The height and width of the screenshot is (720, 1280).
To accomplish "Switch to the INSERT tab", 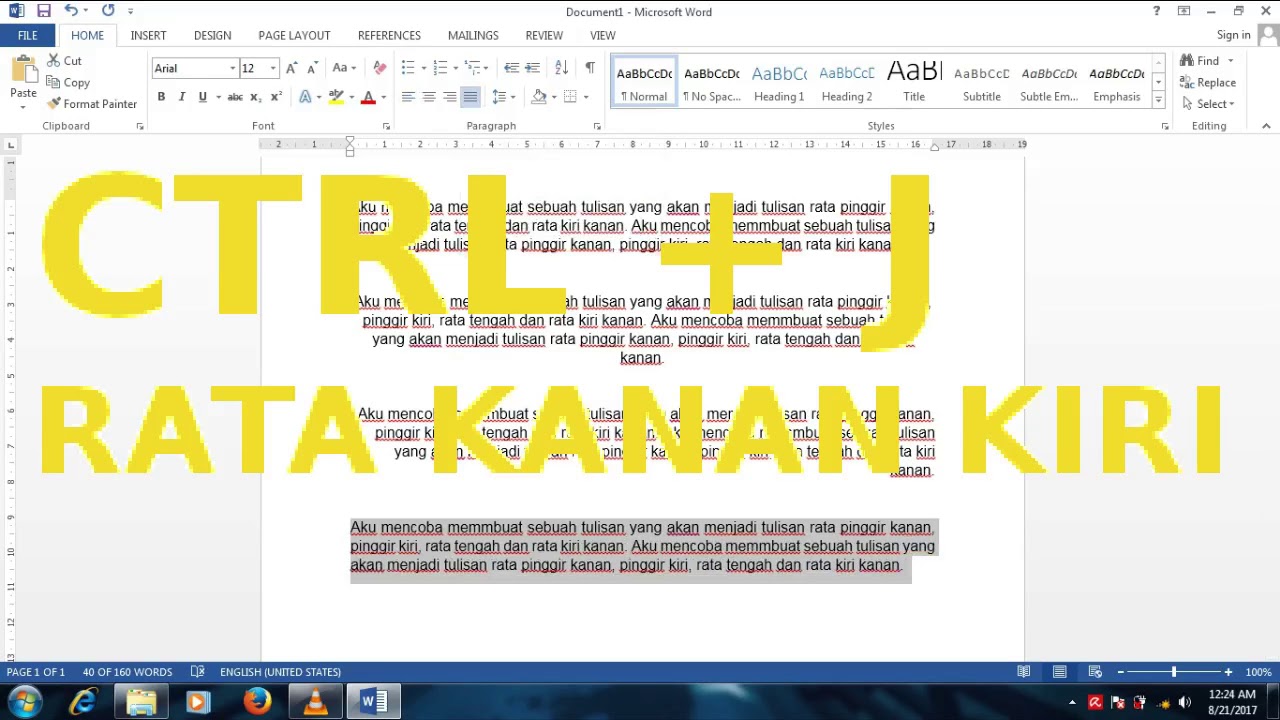I will point(148,35).
